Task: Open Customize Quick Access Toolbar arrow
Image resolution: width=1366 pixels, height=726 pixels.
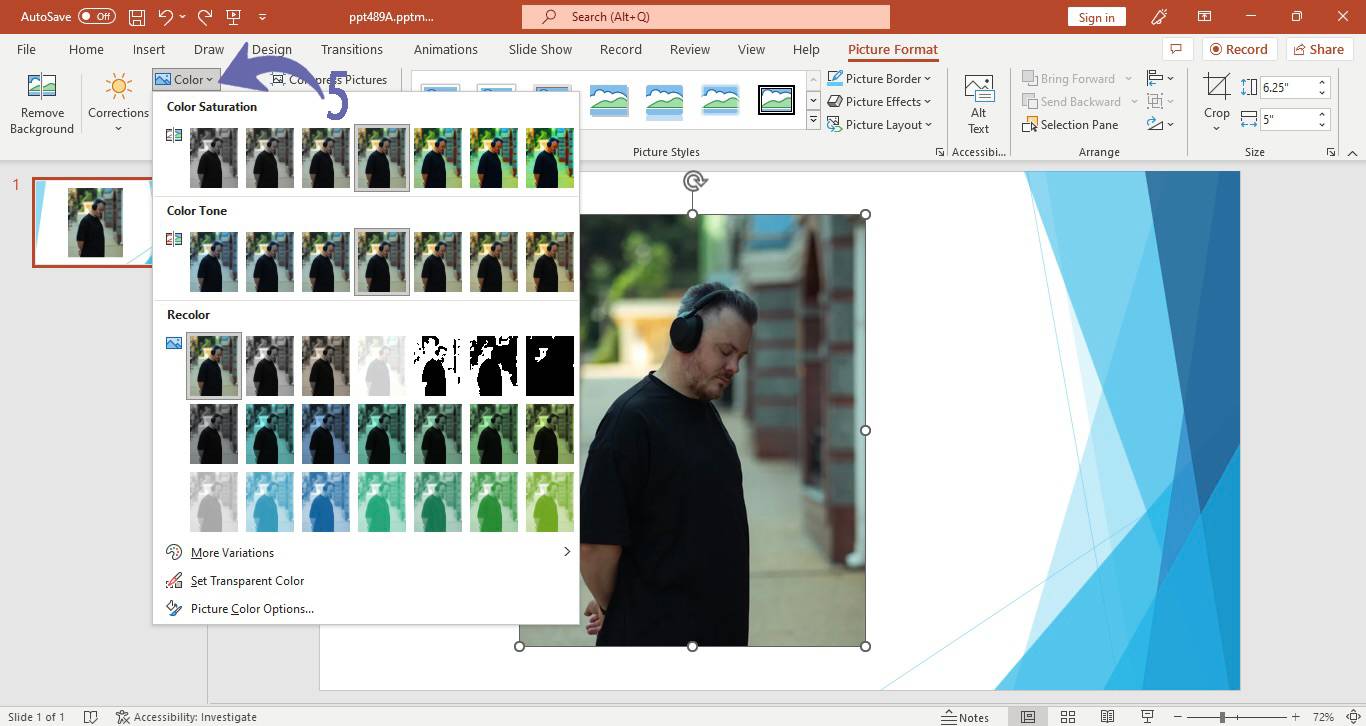Action: [262, 17]
